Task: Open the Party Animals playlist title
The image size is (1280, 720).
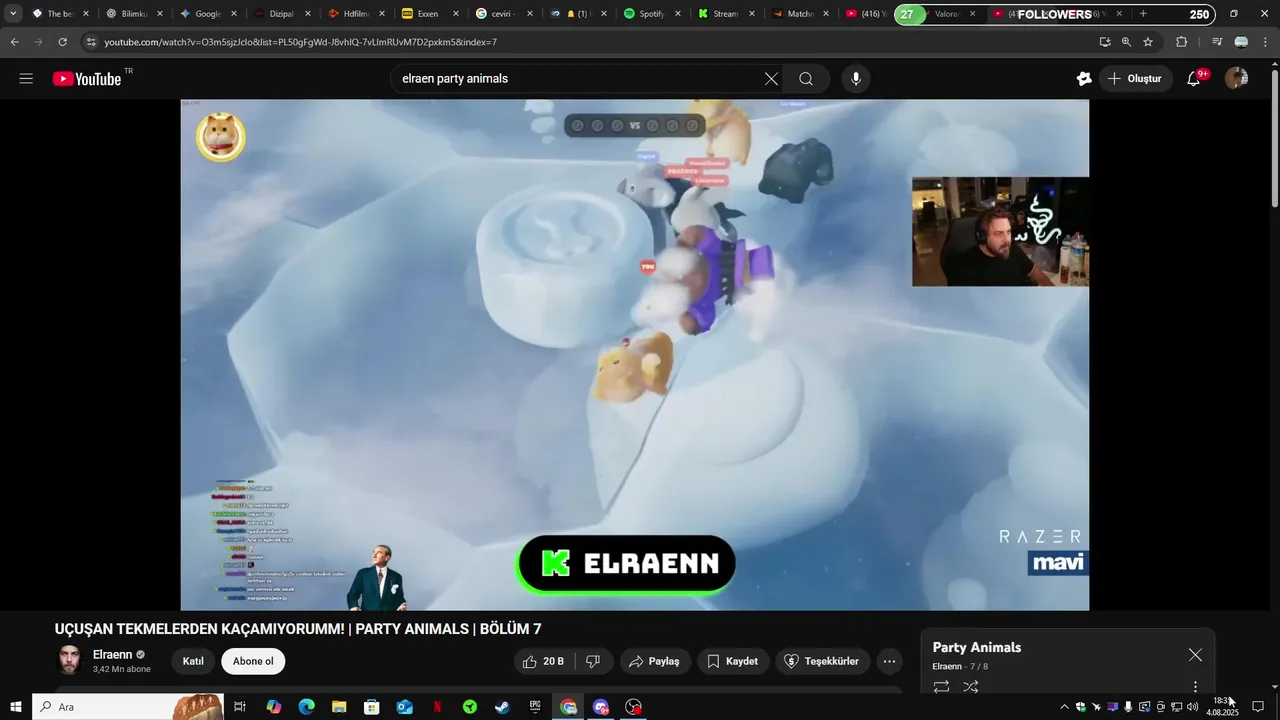Action: click(977, 647)
